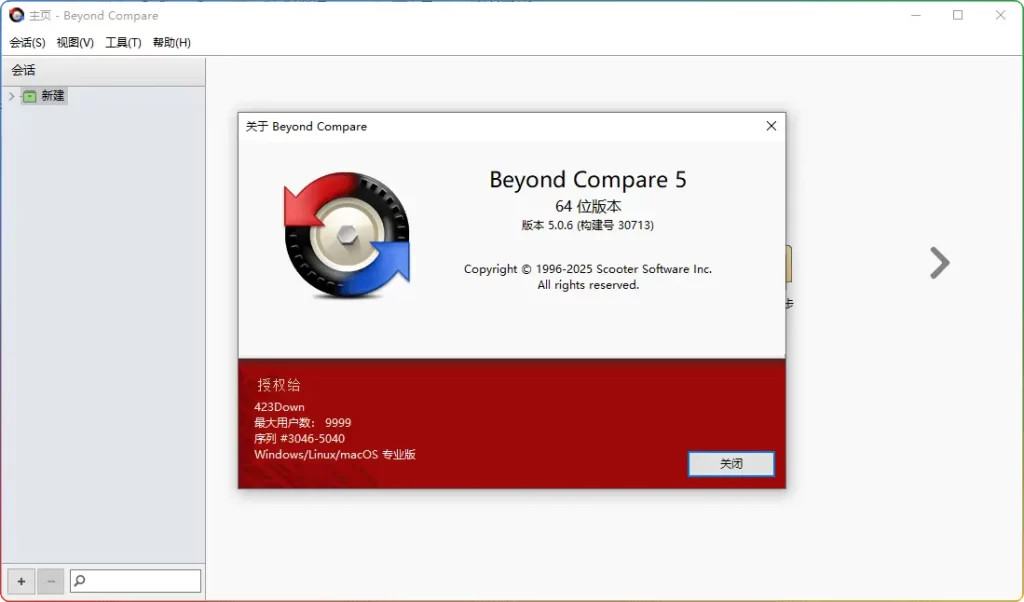Select the 新建 item in session tree

click(x=52, y=96)
